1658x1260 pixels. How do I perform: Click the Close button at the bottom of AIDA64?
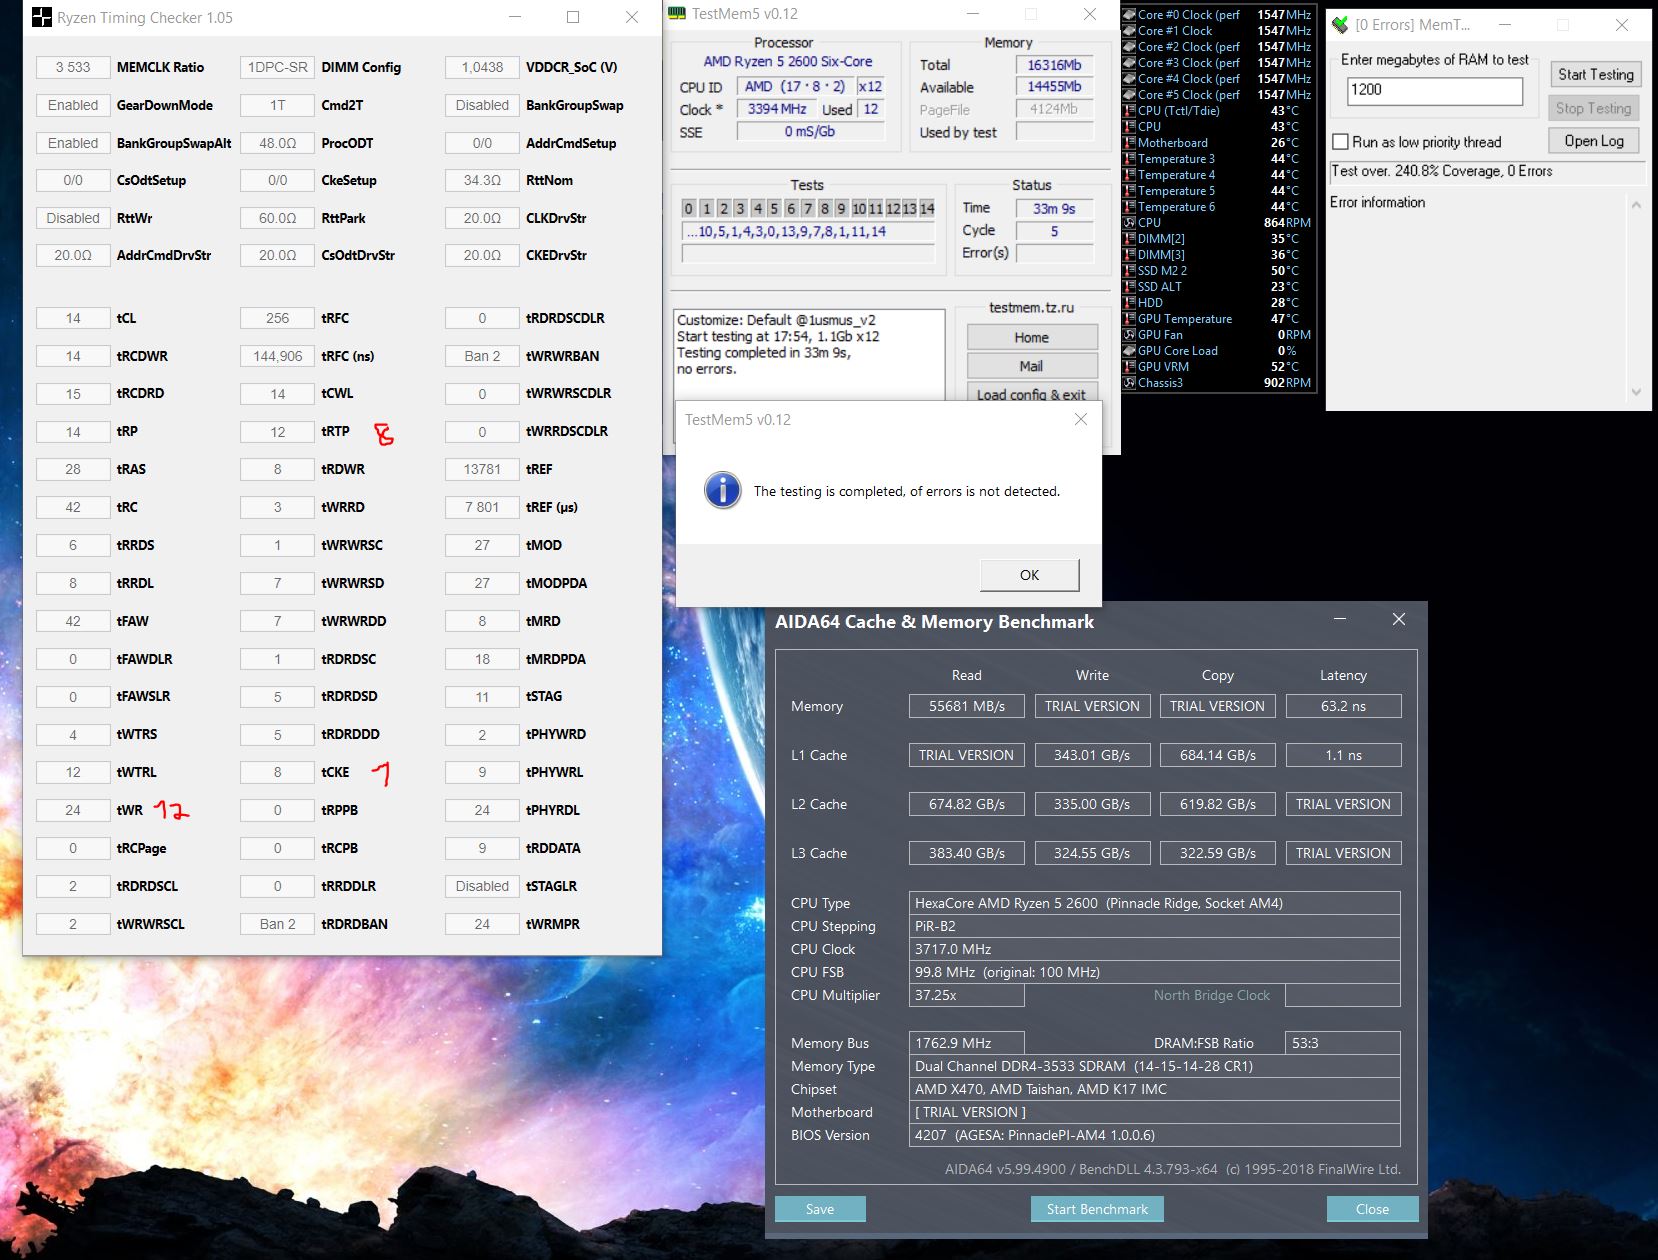coord(1372,1209)
